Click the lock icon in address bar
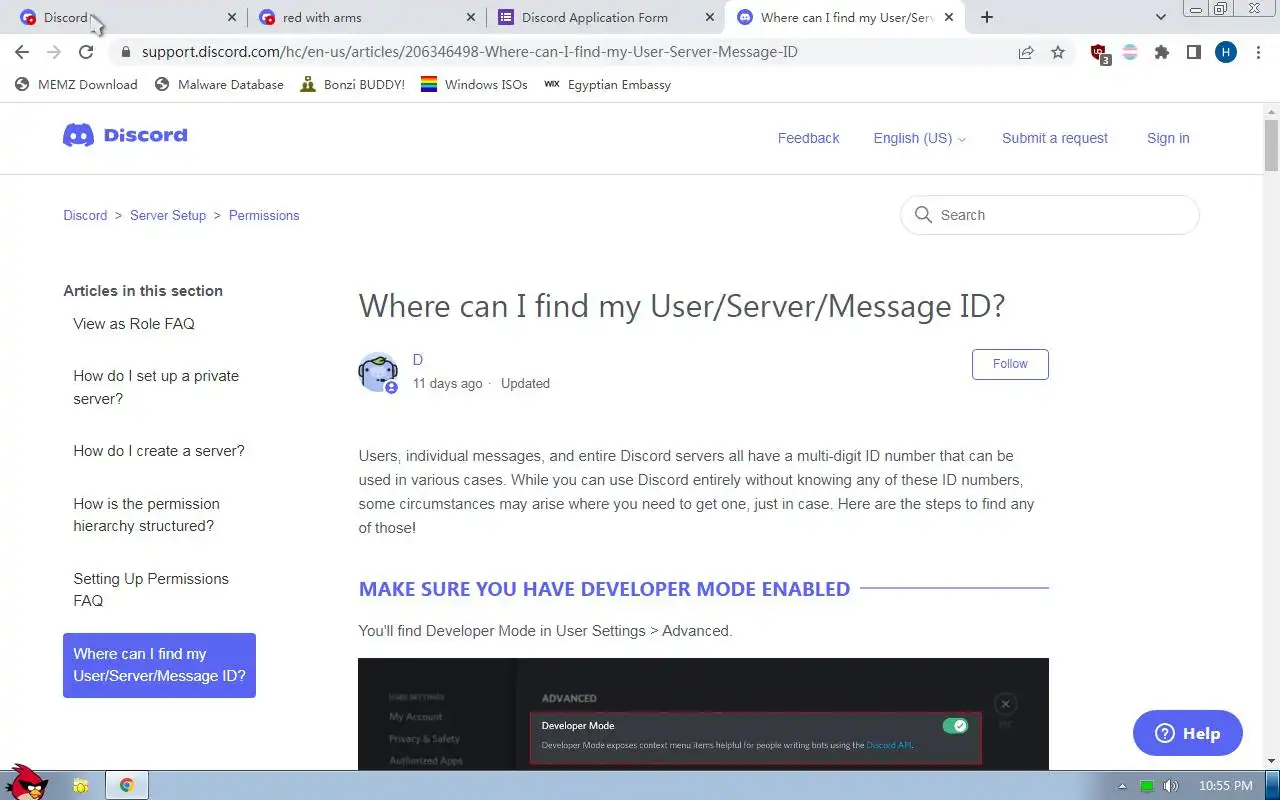1280x800 pixels. [x=126, y=52]
